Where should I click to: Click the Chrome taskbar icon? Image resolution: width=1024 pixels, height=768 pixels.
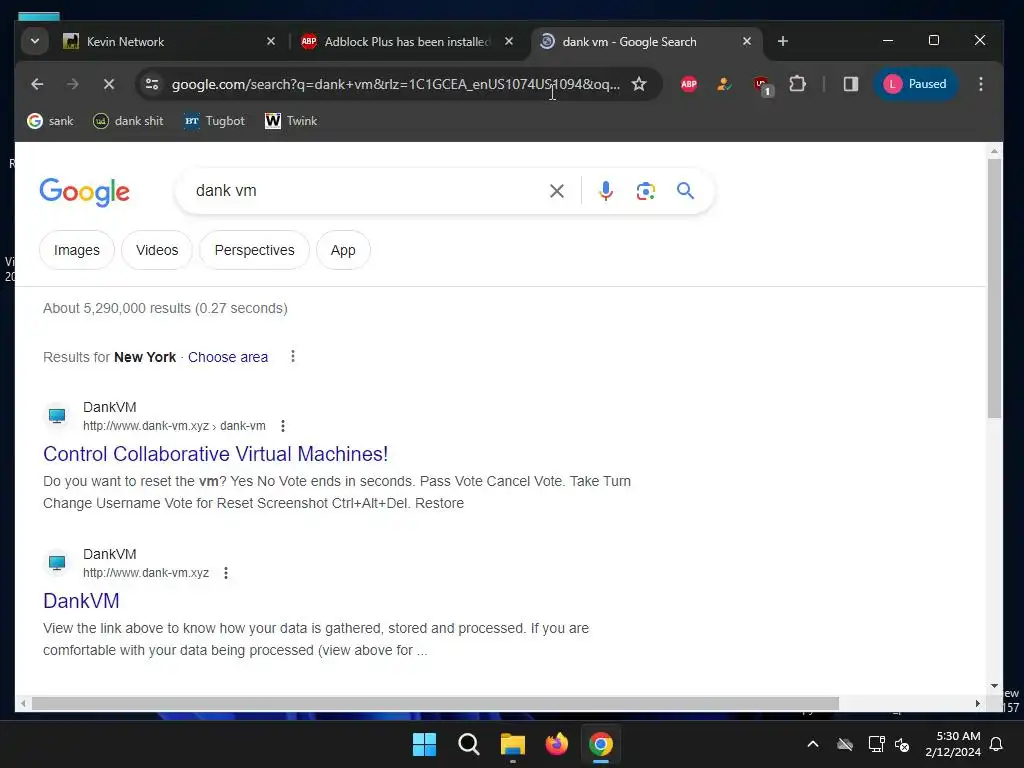click(x=601, y=744)
